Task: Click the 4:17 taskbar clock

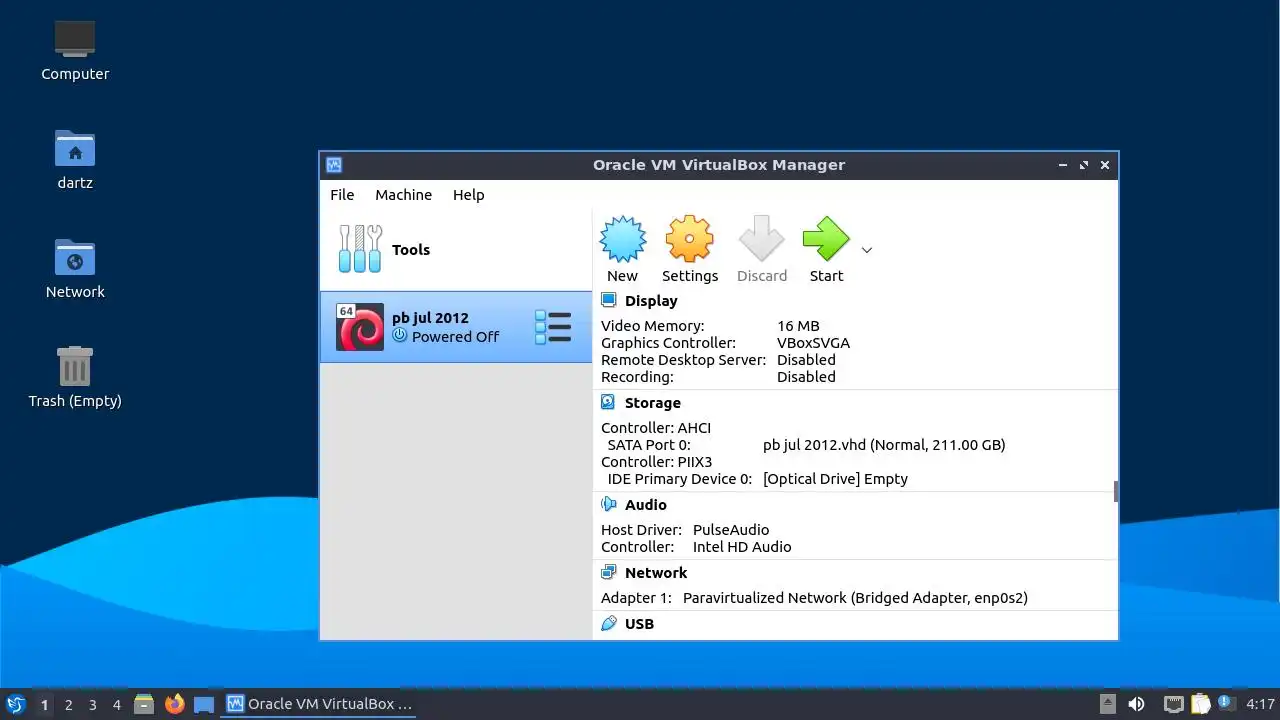Action: 1260,704
